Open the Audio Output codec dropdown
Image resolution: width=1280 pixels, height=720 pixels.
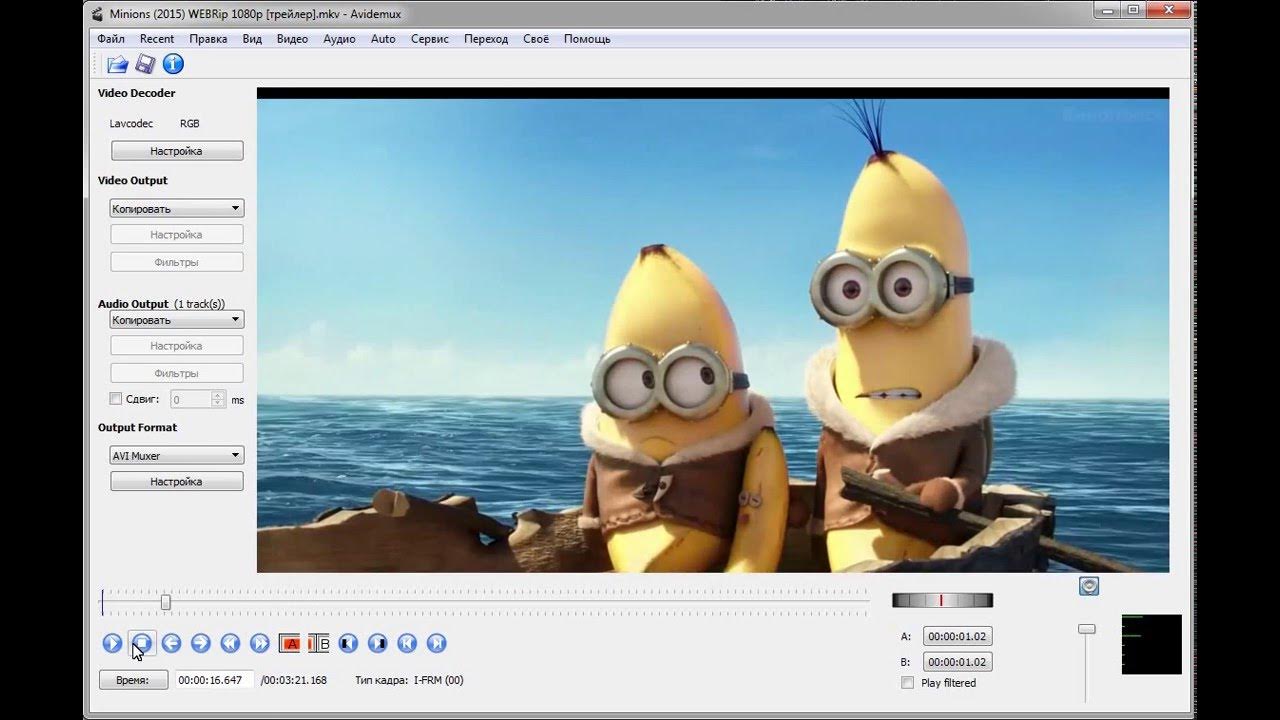pos(177,320)
